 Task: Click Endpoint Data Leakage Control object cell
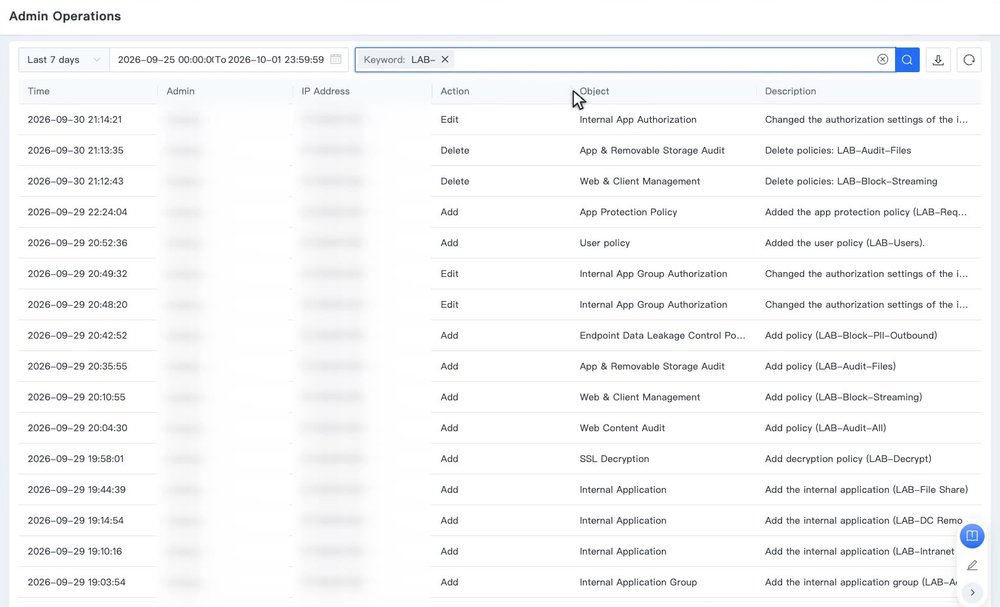point(662,335)
